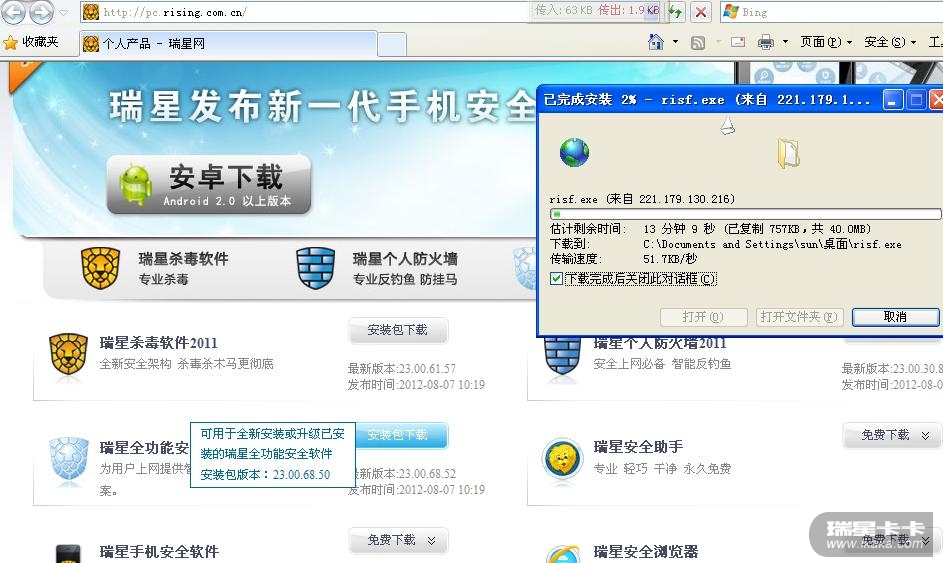The height and width of the screenshot is (563, 943).
Task: Click the 瑞星安全浏览器 browser icon
Action: point(563,554)
